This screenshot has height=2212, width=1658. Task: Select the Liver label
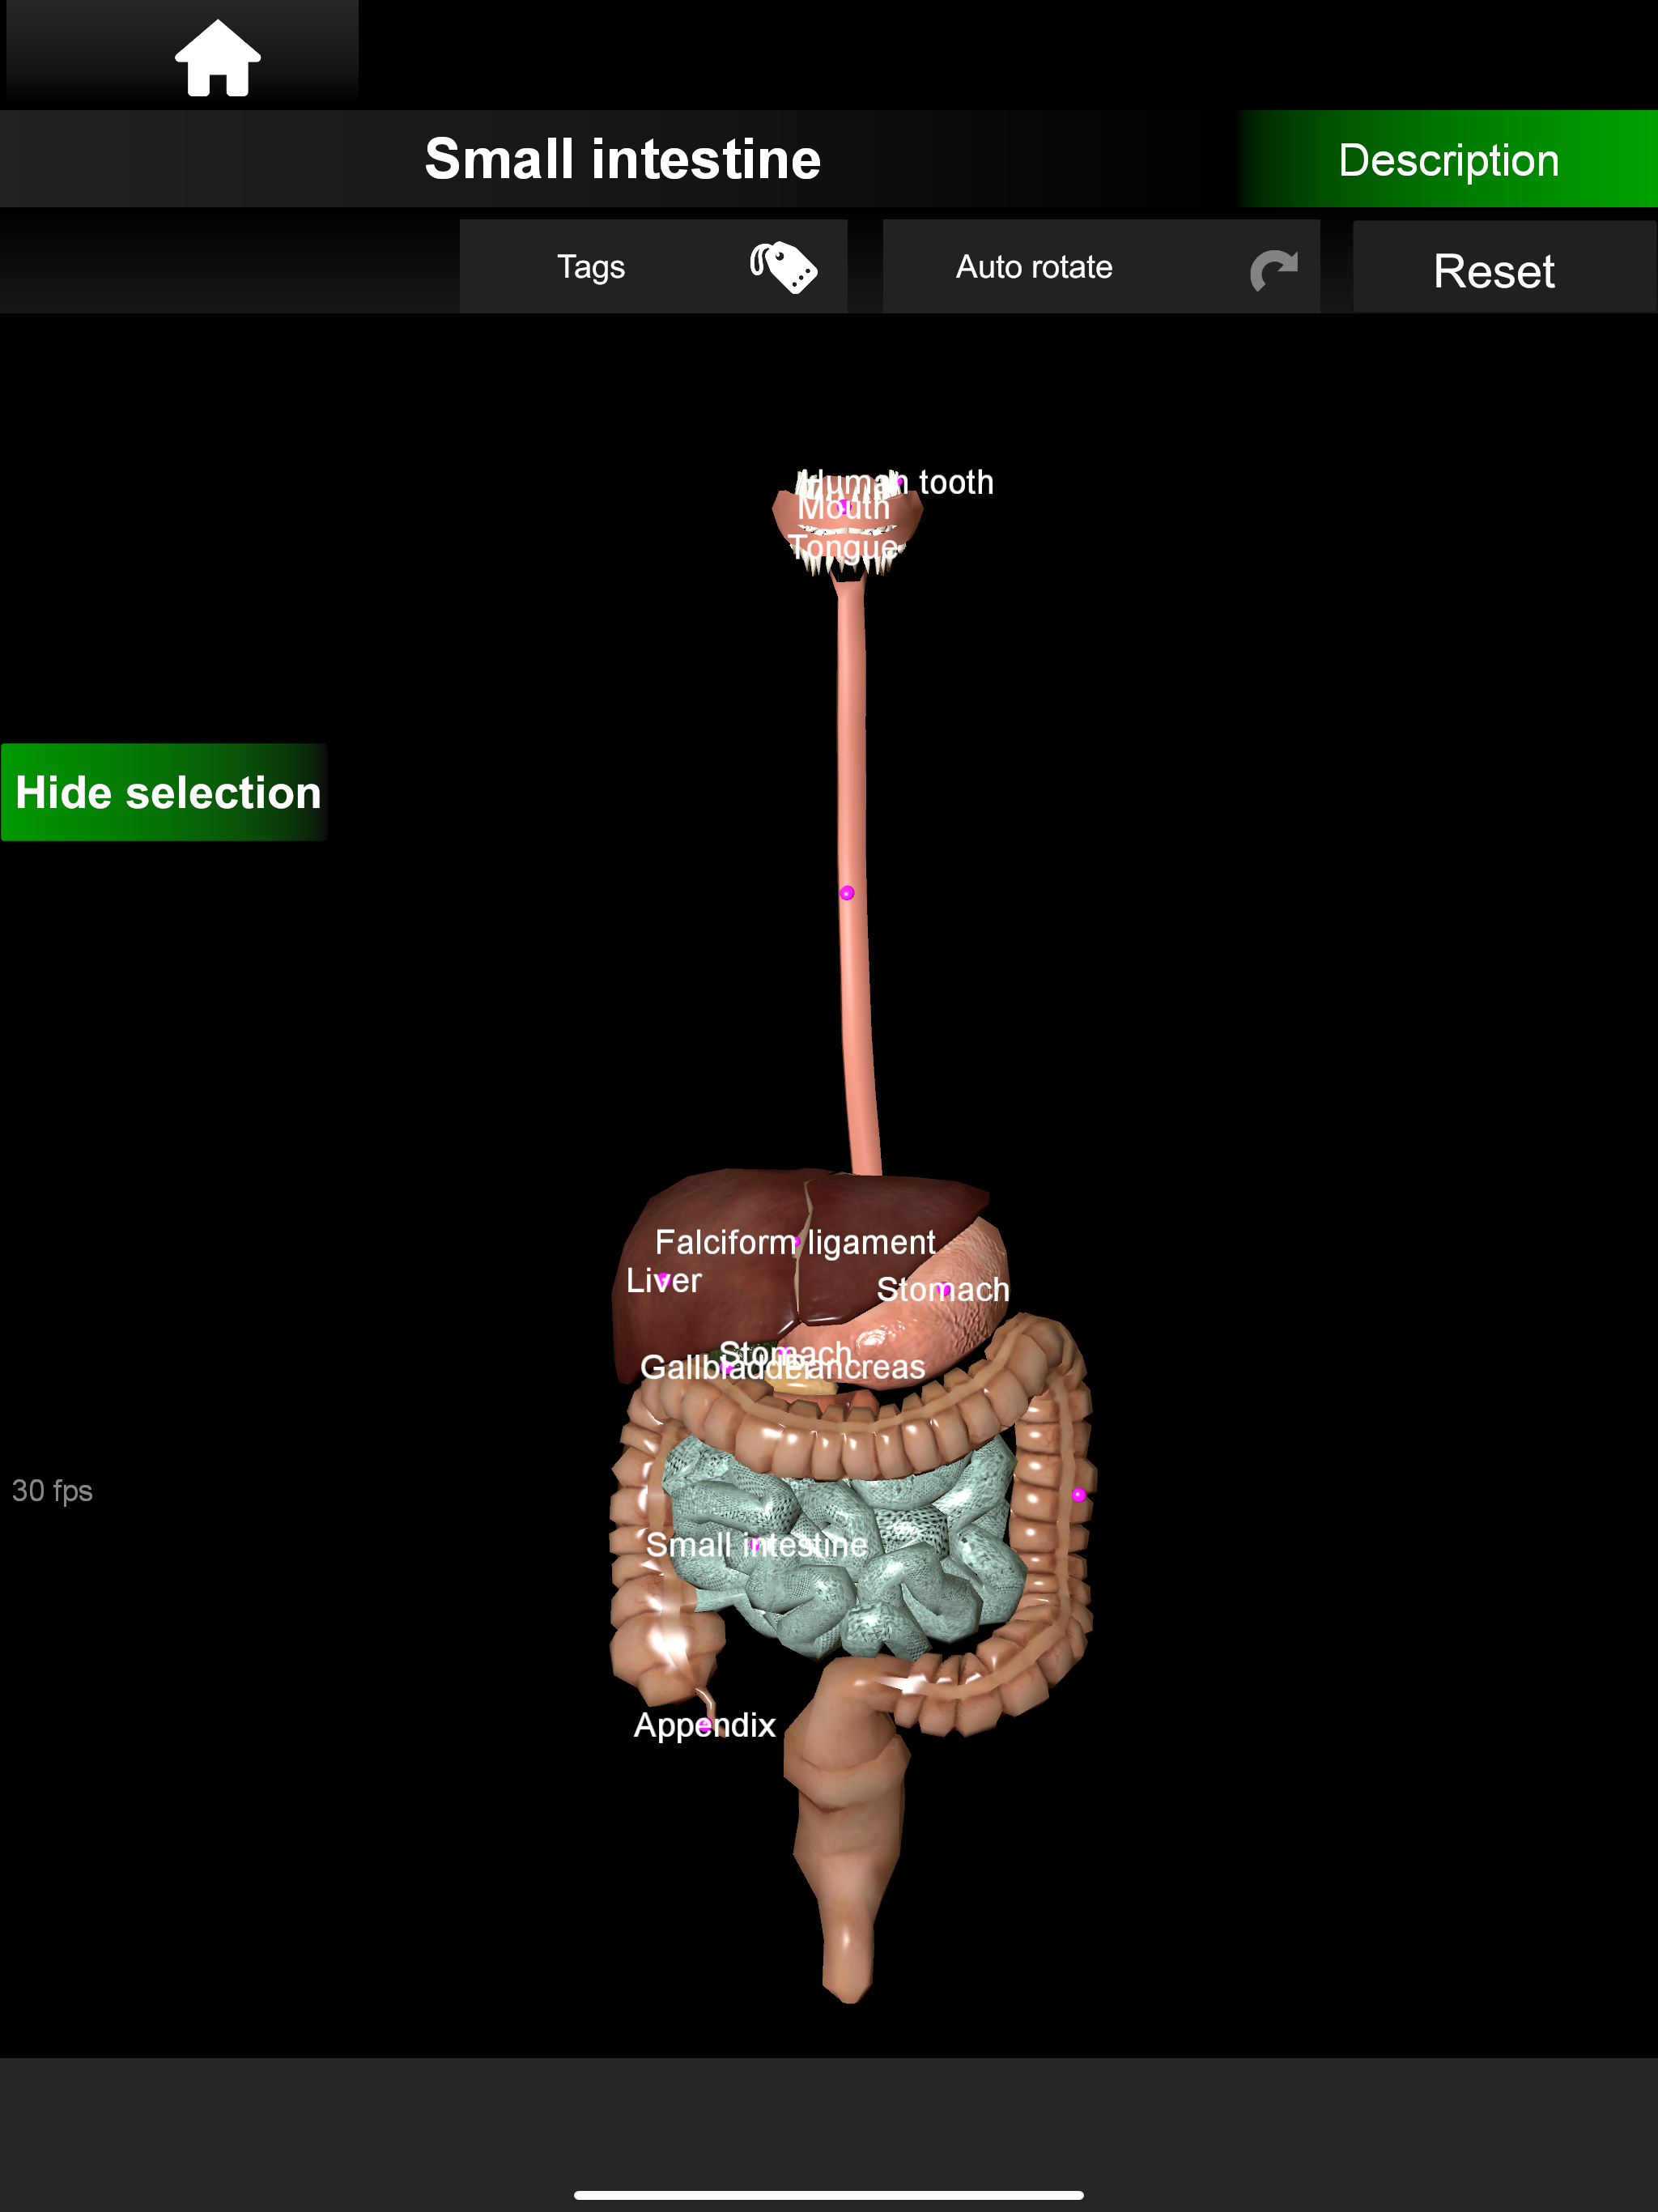663,1280
